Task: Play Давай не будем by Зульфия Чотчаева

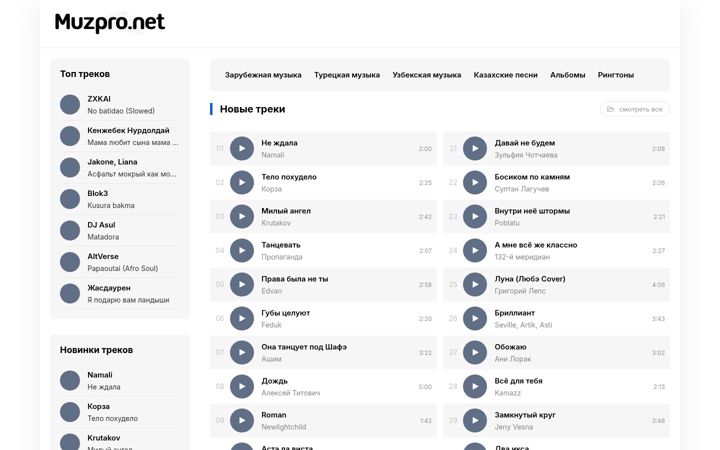Action: pos(475,148)
